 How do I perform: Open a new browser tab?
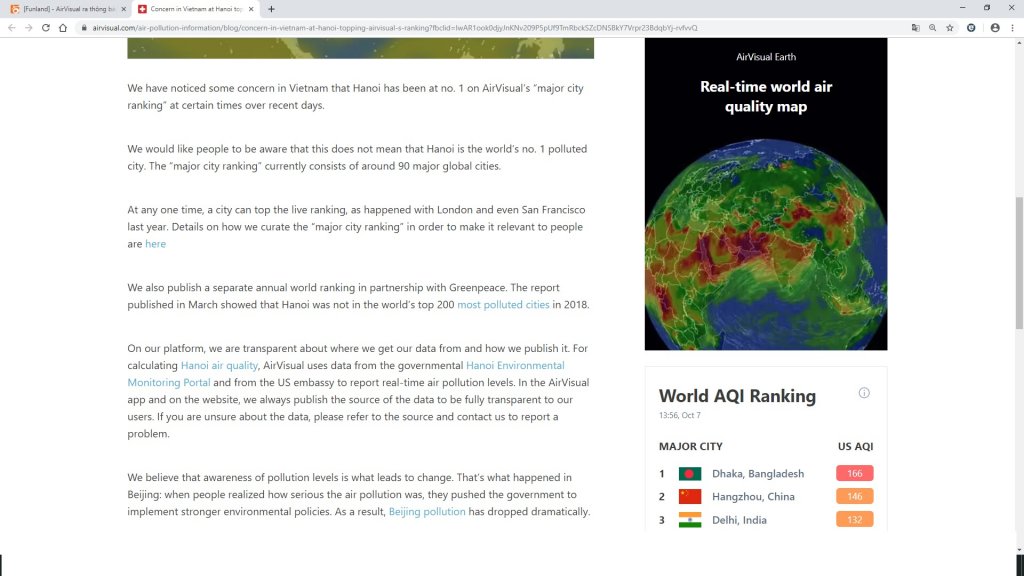pyautogui.click(x=271, y=9)
